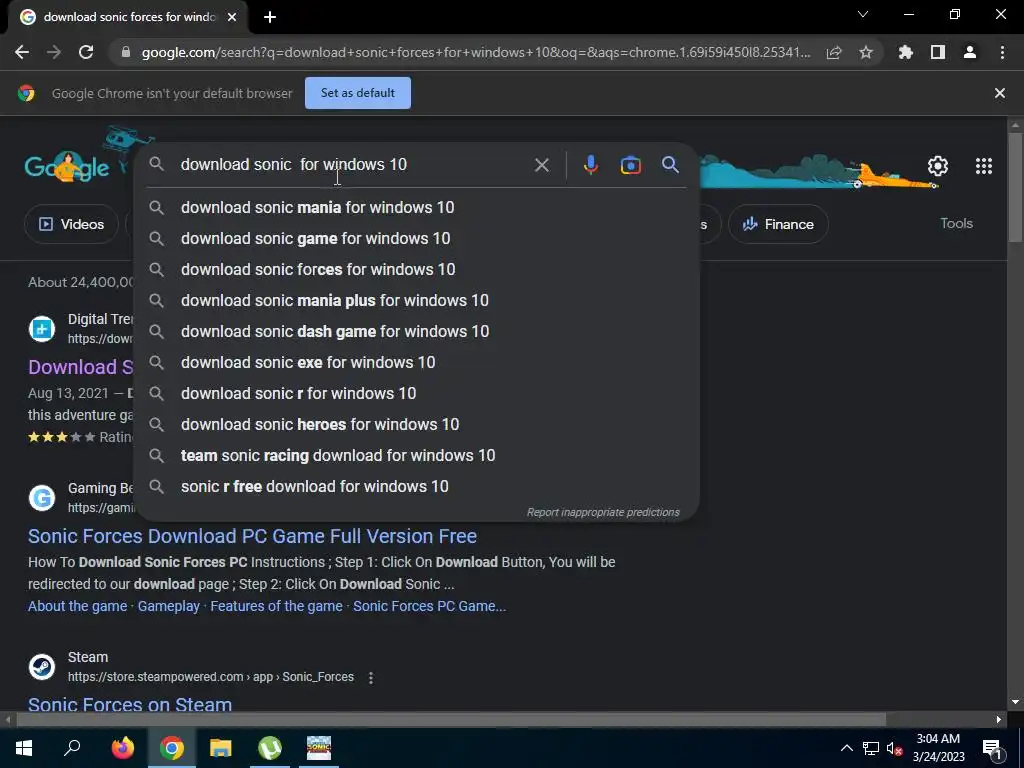
Task: Open the notification center
Action: click(x=992, y=748)
